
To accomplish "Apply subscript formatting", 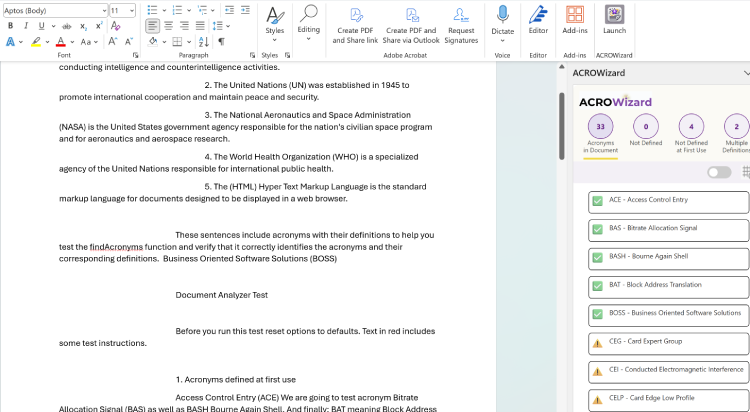I will coord(83,26).
